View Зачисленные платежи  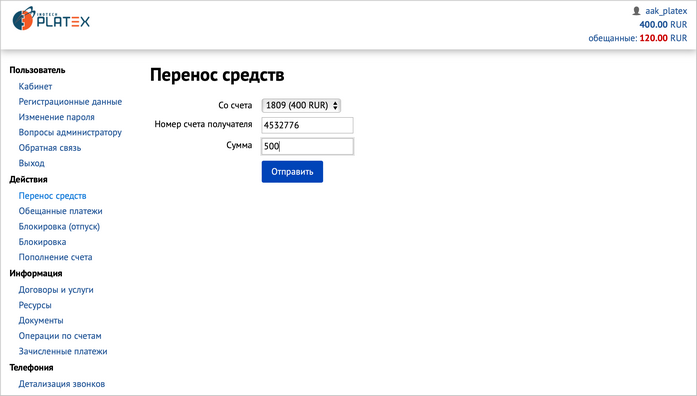63,351
